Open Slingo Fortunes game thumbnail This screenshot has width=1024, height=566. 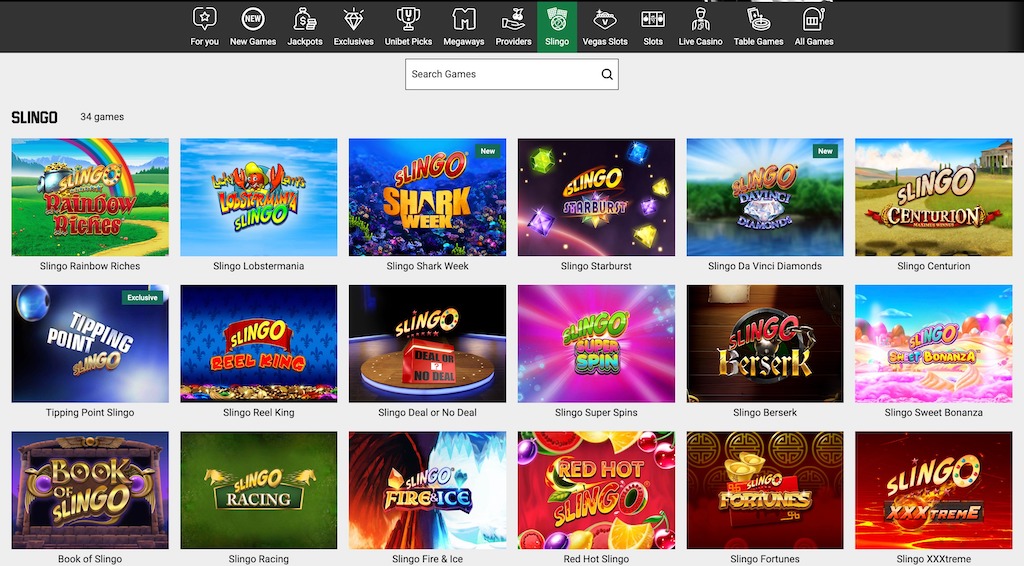click(x=765, y=490)
